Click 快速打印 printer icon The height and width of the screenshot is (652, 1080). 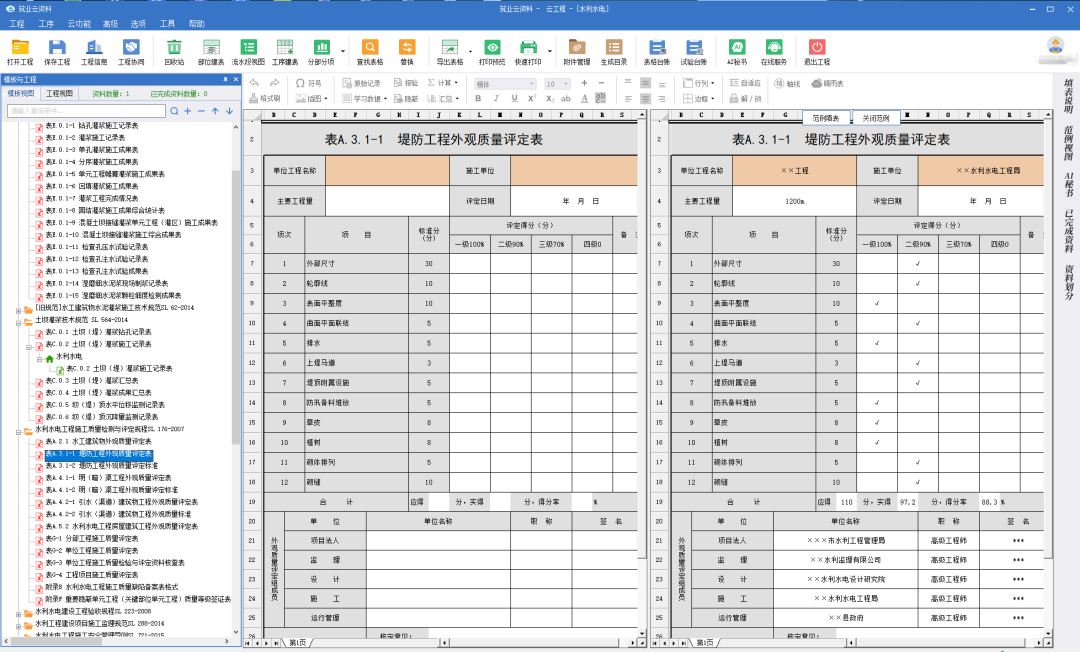click(528, 52)
